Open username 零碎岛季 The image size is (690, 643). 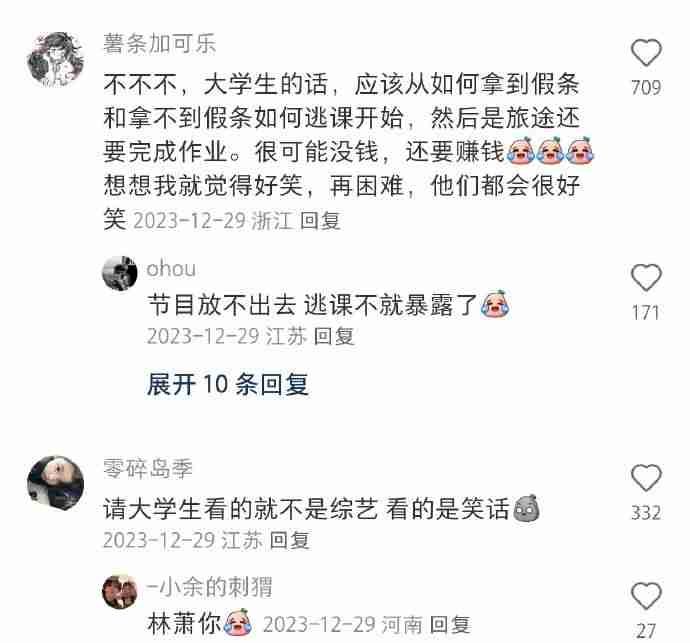(148, 468)
